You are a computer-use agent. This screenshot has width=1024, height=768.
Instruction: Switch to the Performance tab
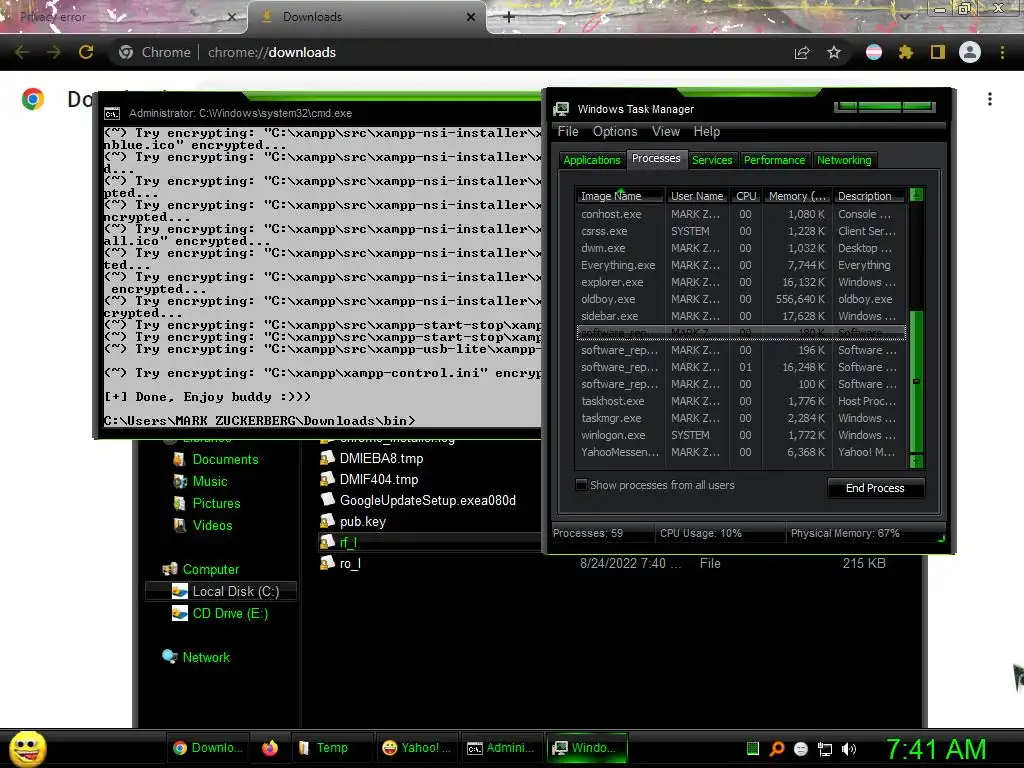pos(775,160)
